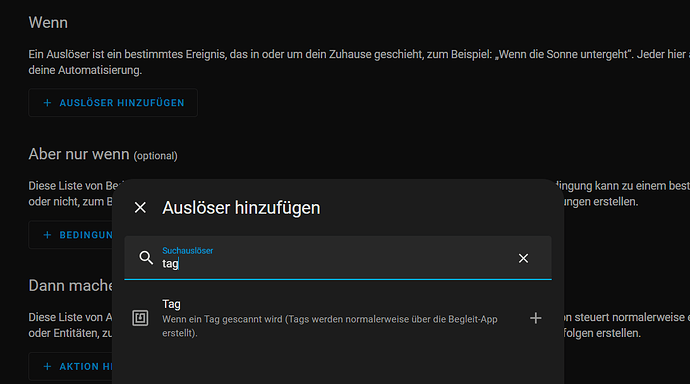Click the Wenn section heading
The height and width of the screenshot is (384, 690).
click(x=48, y=22)
